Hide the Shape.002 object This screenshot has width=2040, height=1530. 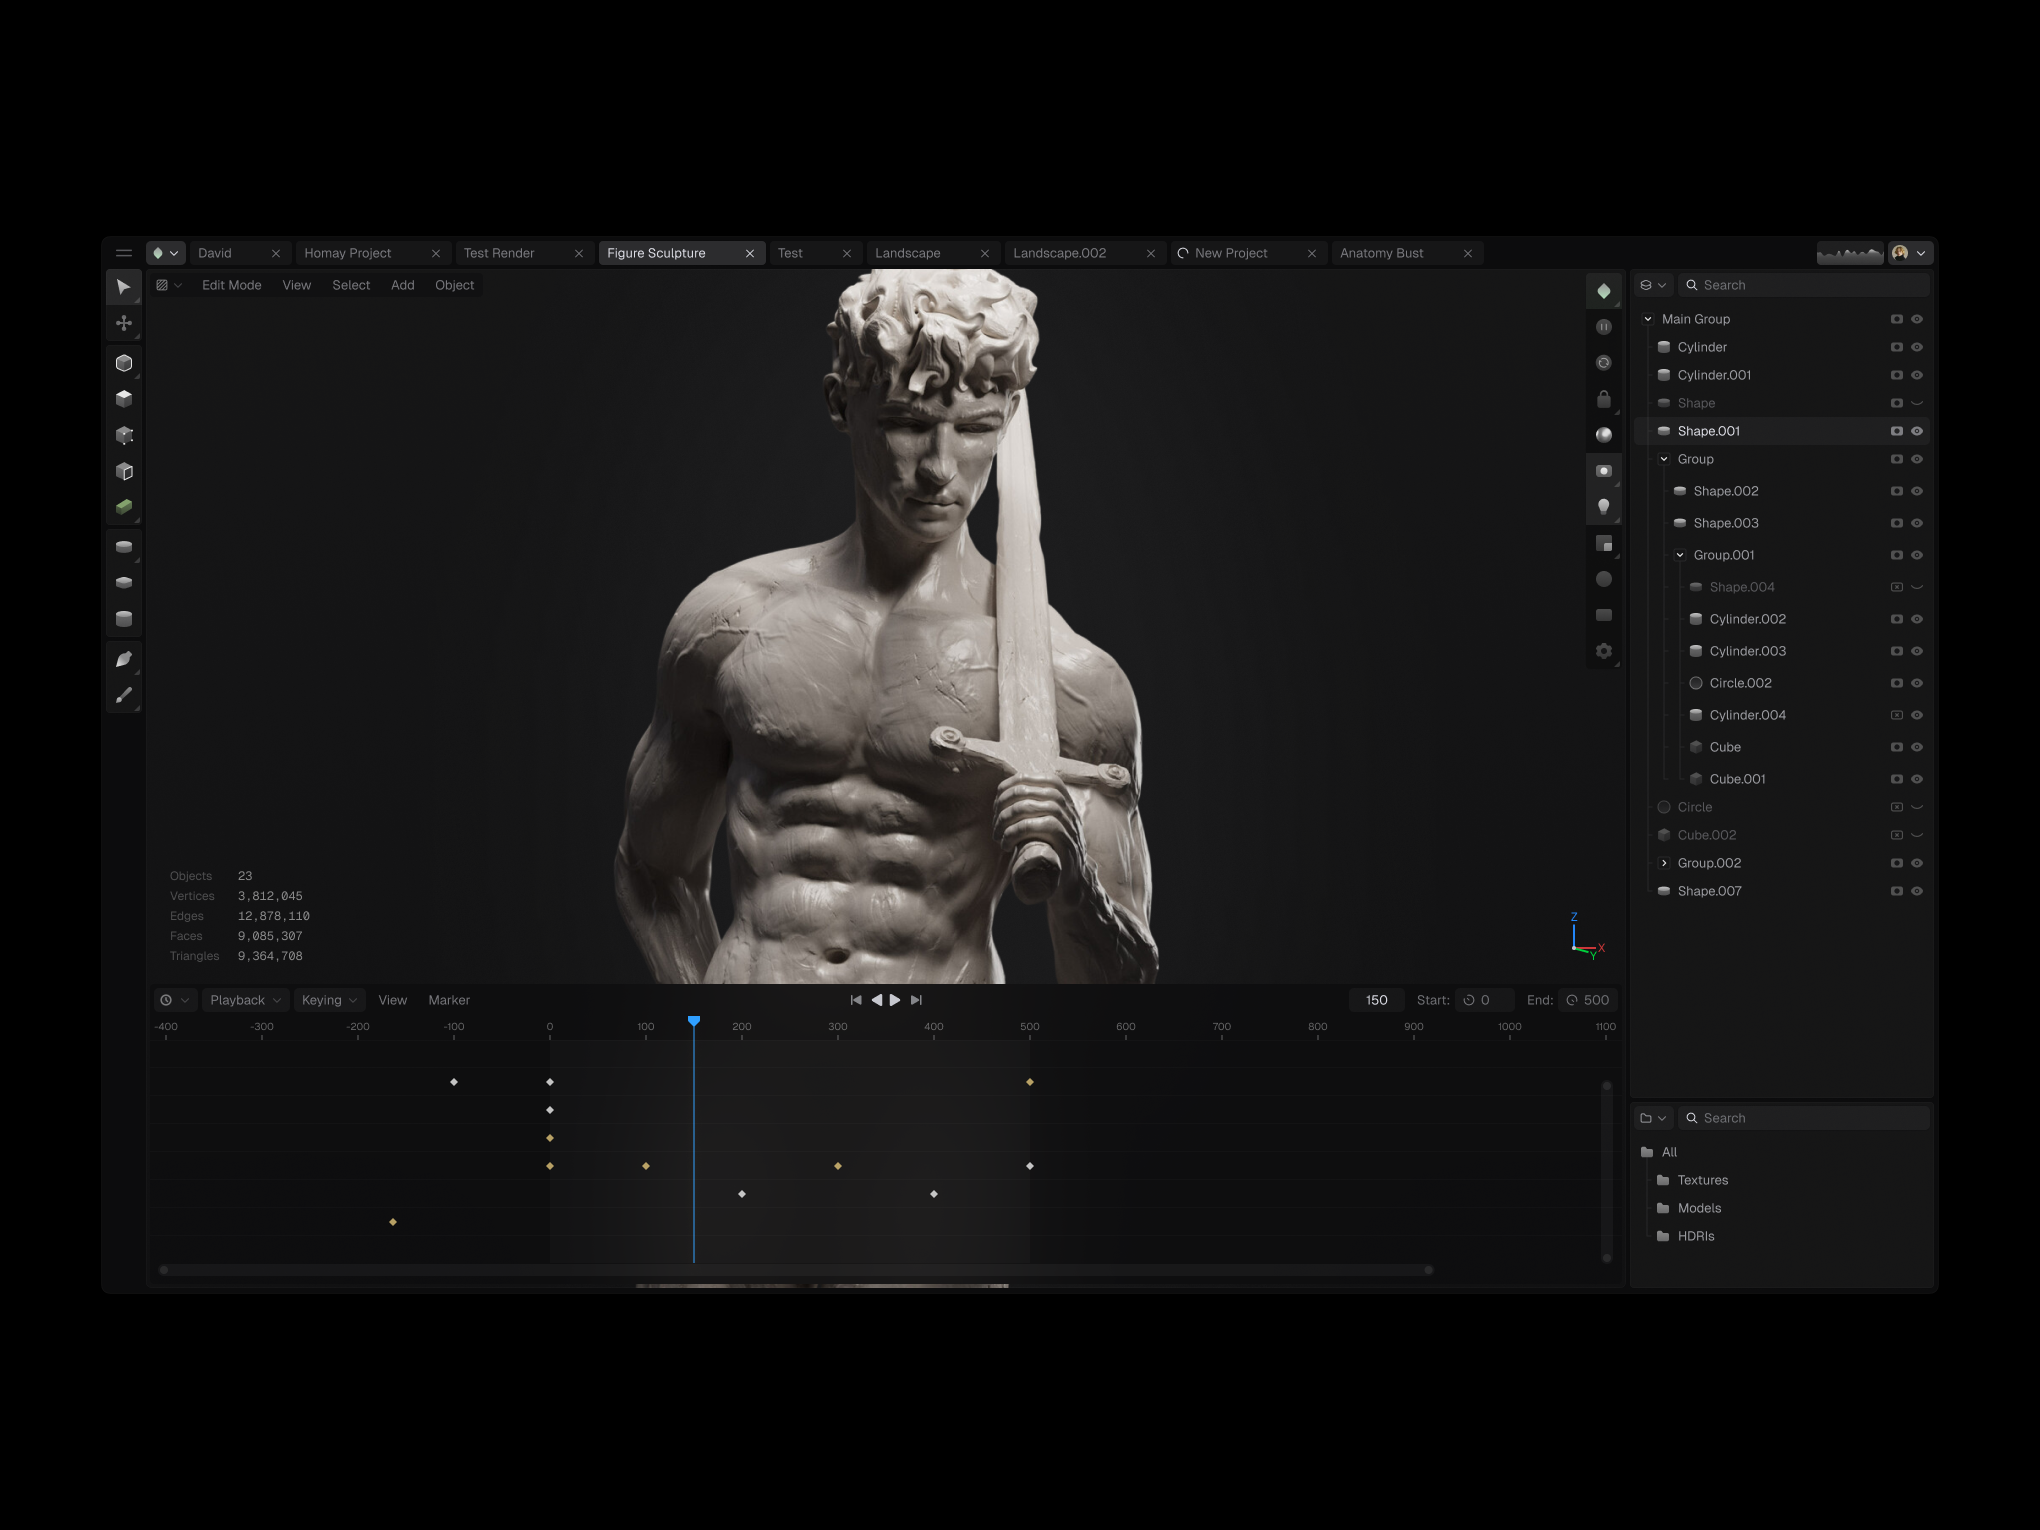1917,491
